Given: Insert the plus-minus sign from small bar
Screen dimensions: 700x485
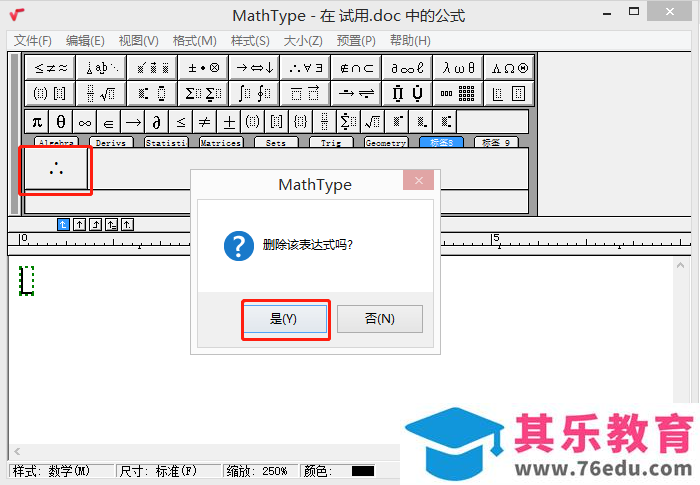Looking at the screenshot, I should pyautogui.click(x=229, y=121).
